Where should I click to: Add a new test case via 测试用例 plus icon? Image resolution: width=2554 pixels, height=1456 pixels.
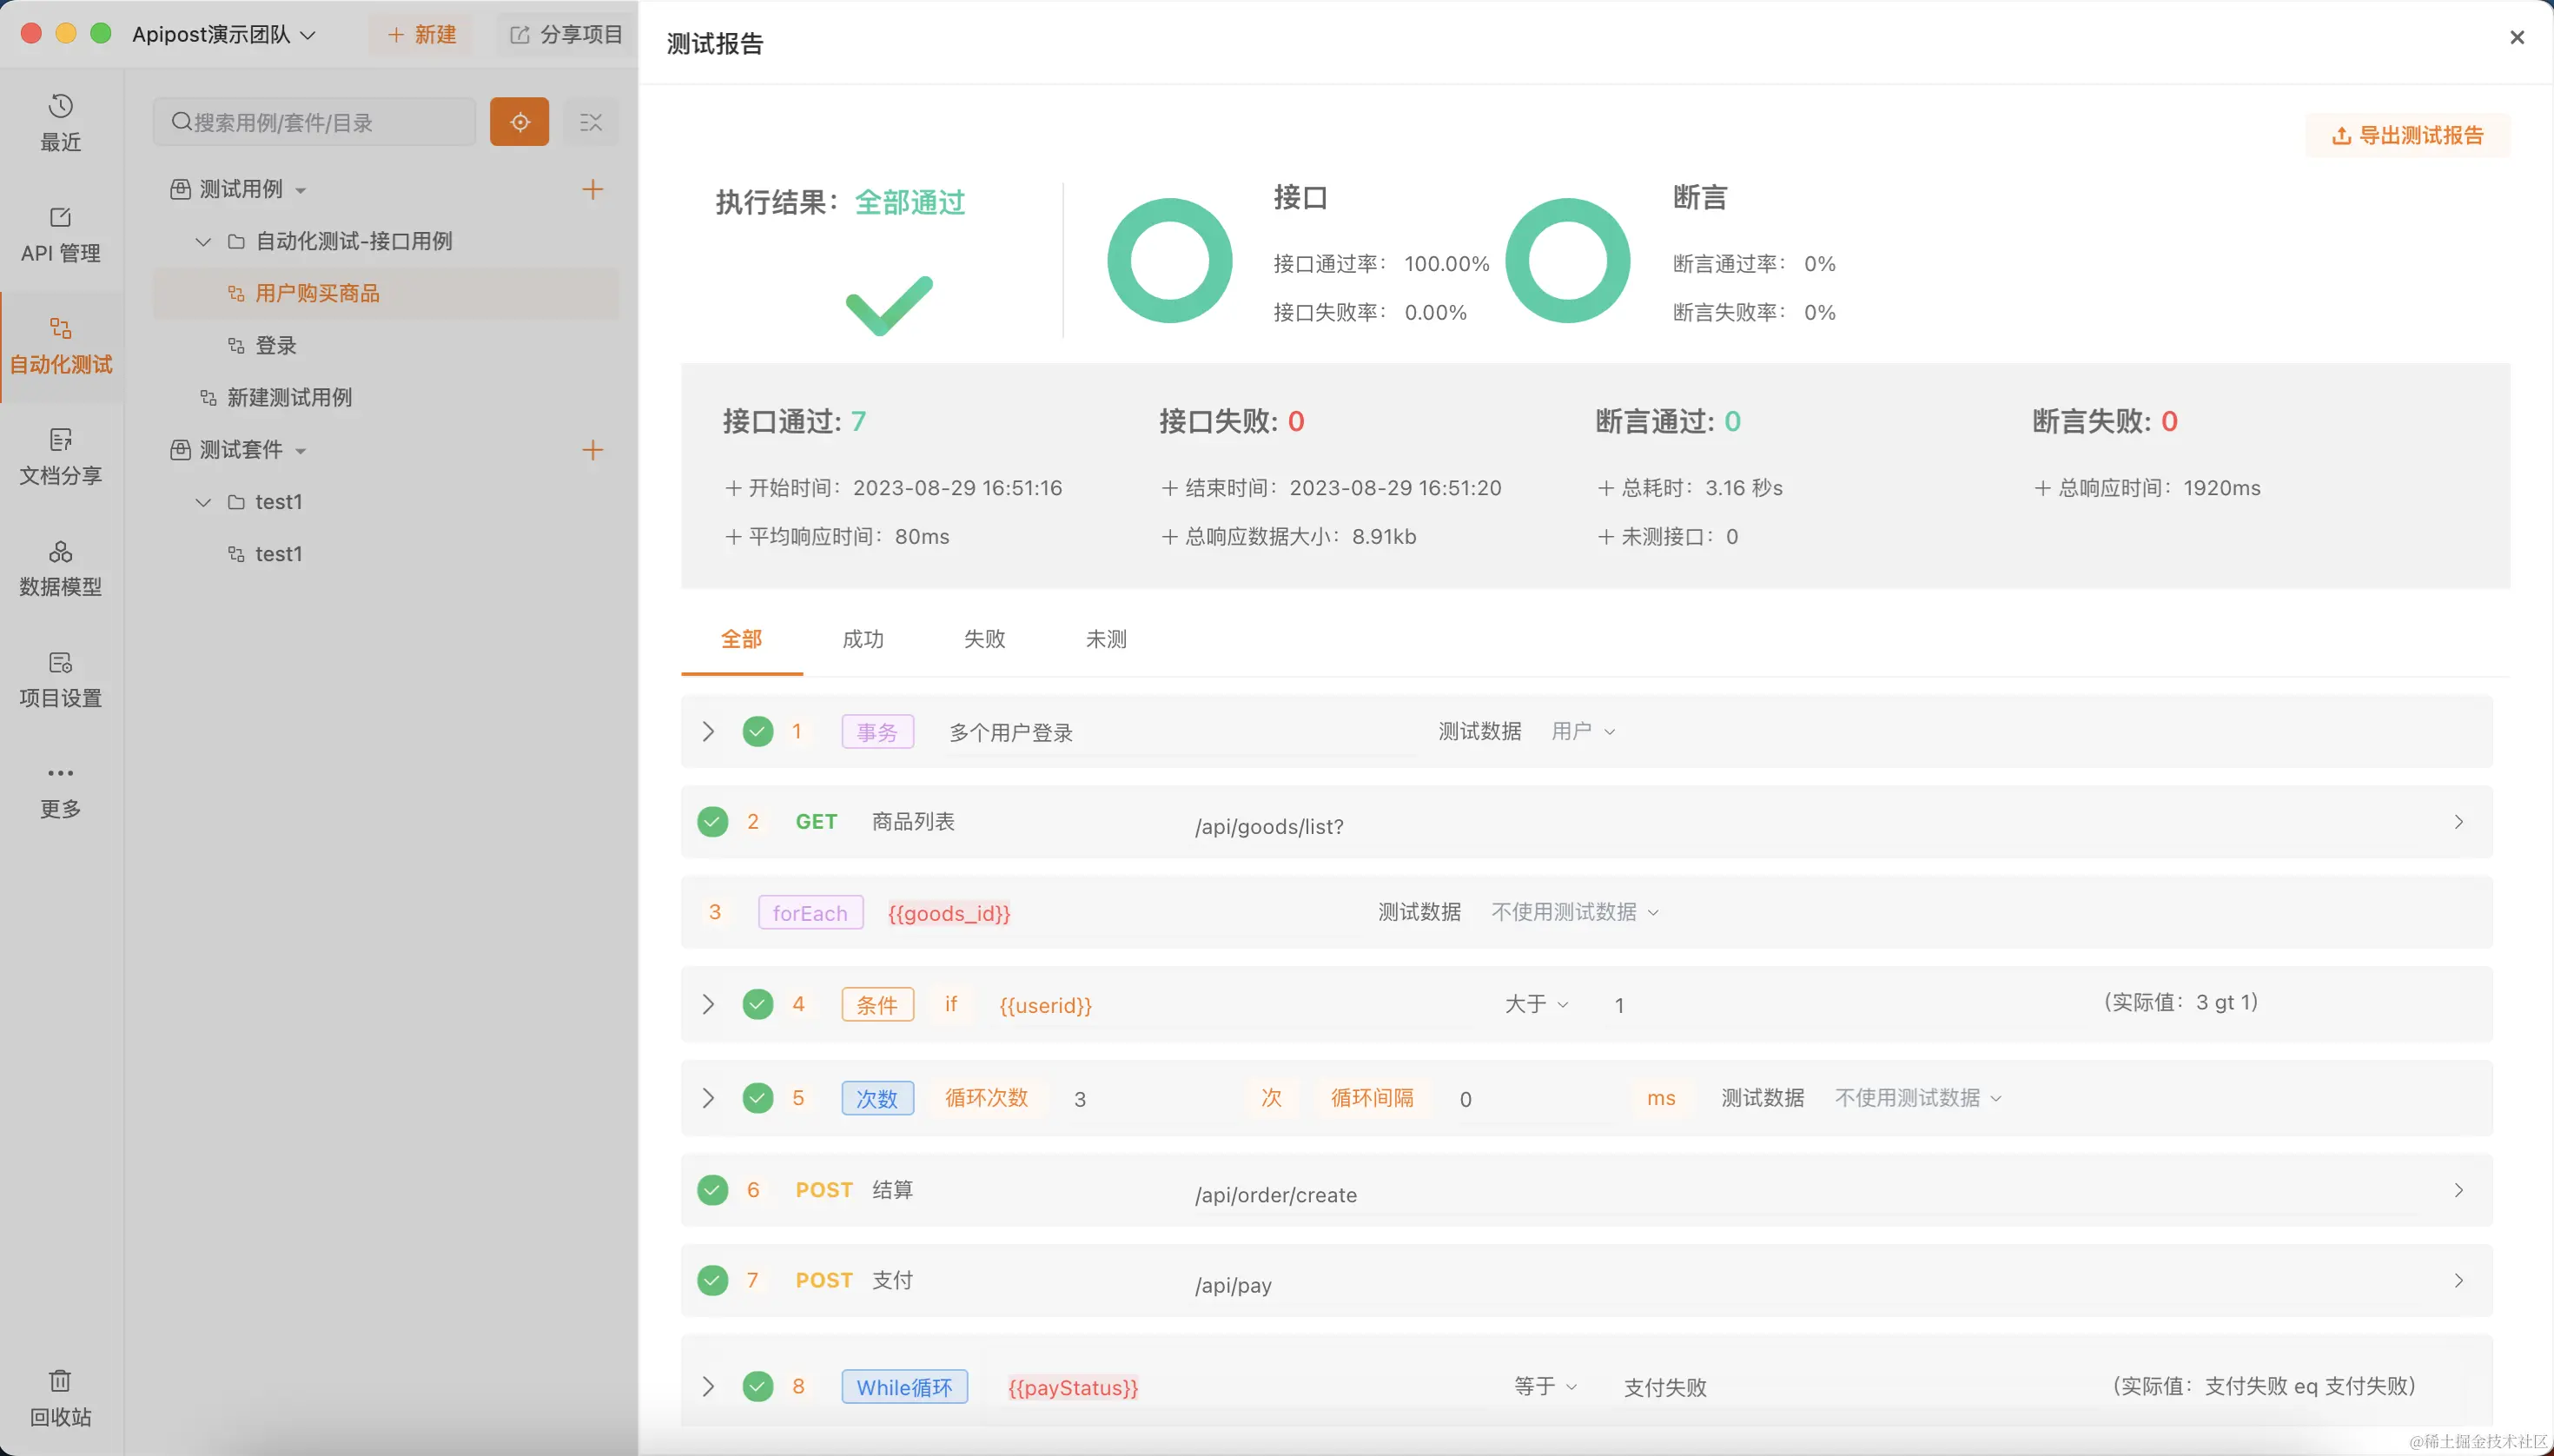(592, 189)
